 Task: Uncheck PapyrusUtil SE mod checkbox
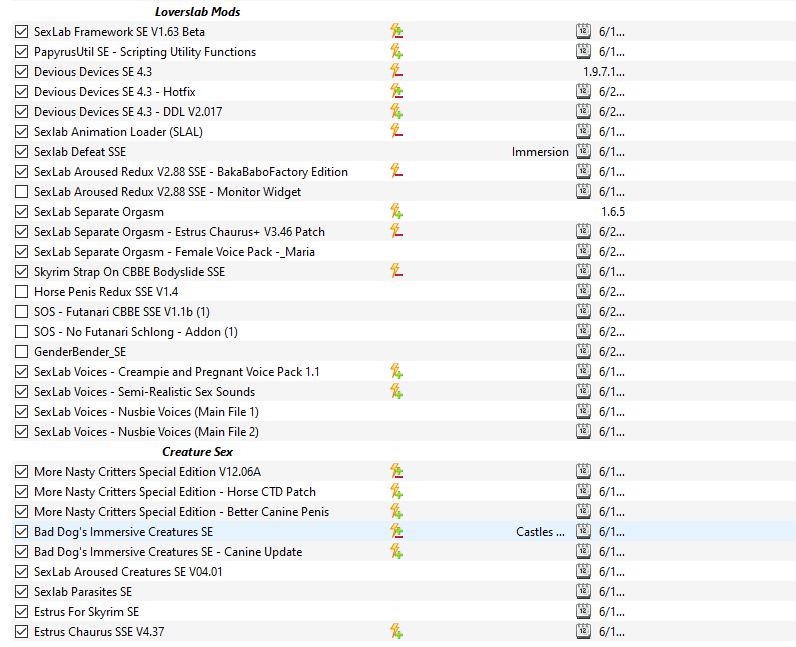coord(21,51)
